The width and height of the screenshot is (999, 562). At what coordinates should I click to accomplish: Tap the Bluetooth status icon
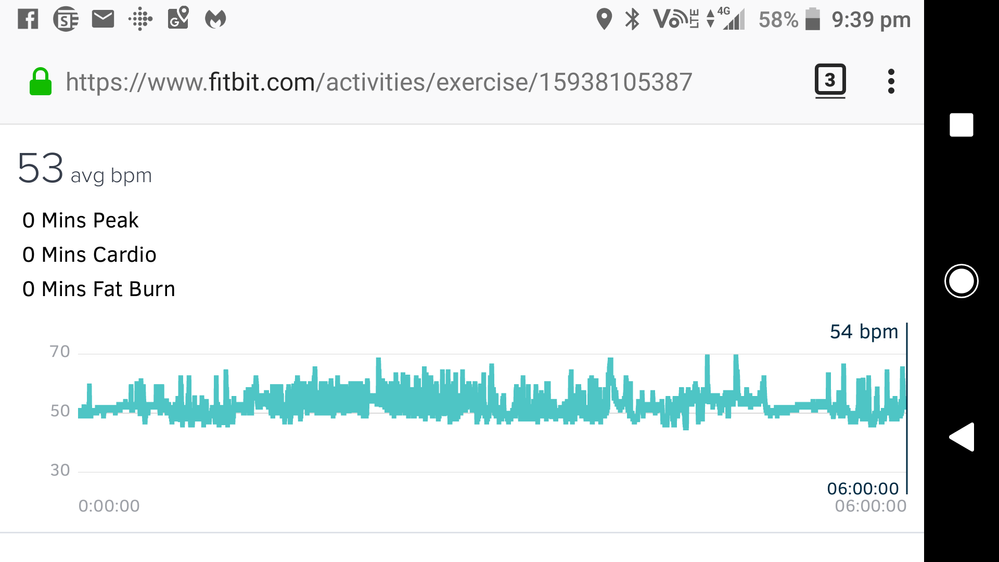pos(632,19)
